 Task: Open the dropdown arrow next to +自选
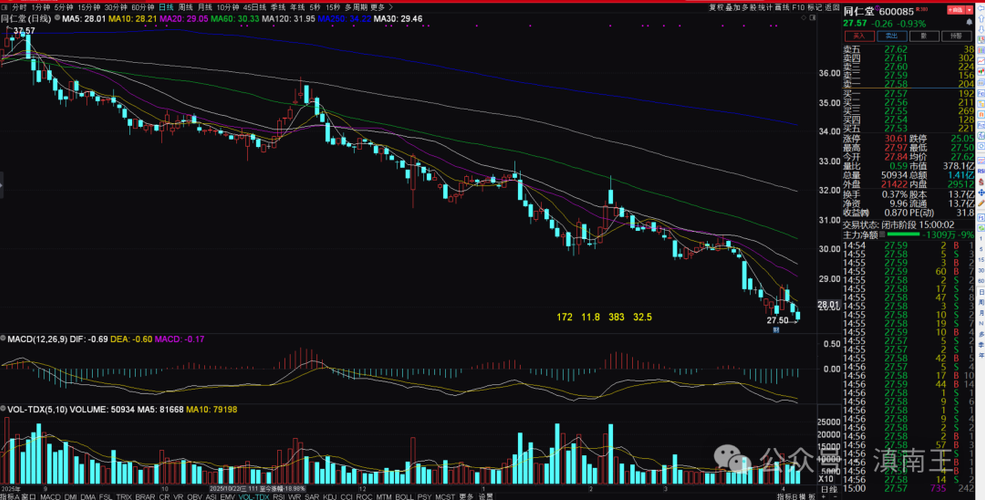(969, 9)
